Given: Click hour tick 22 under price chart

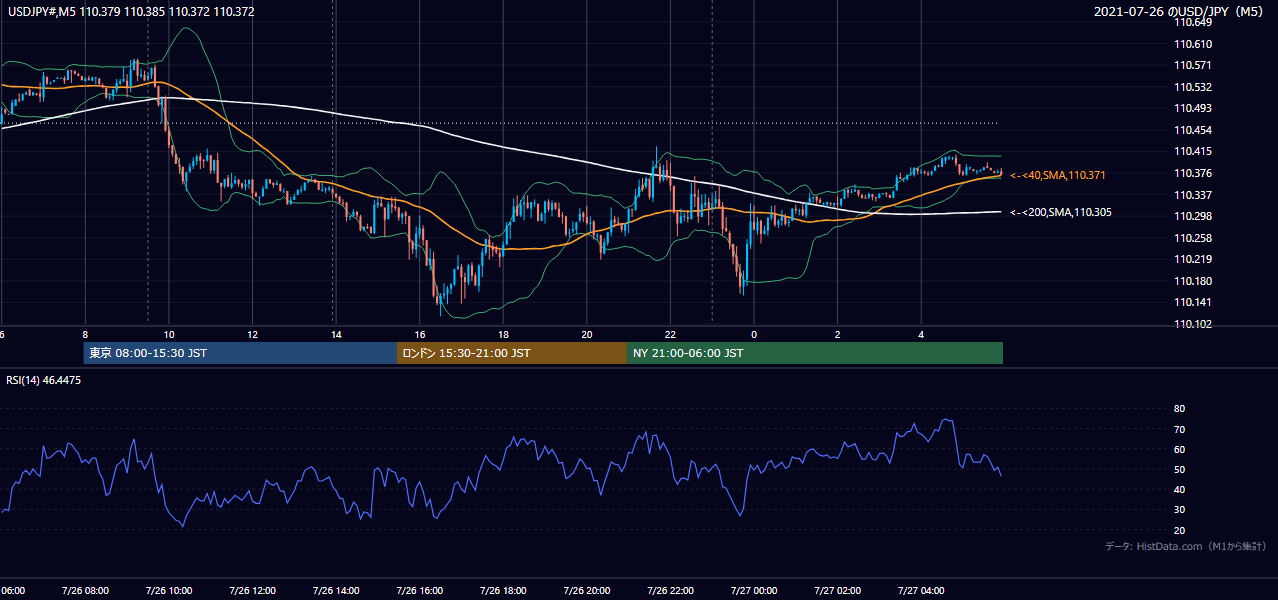Looking at the screenshot, I should [x=671, y=335].
